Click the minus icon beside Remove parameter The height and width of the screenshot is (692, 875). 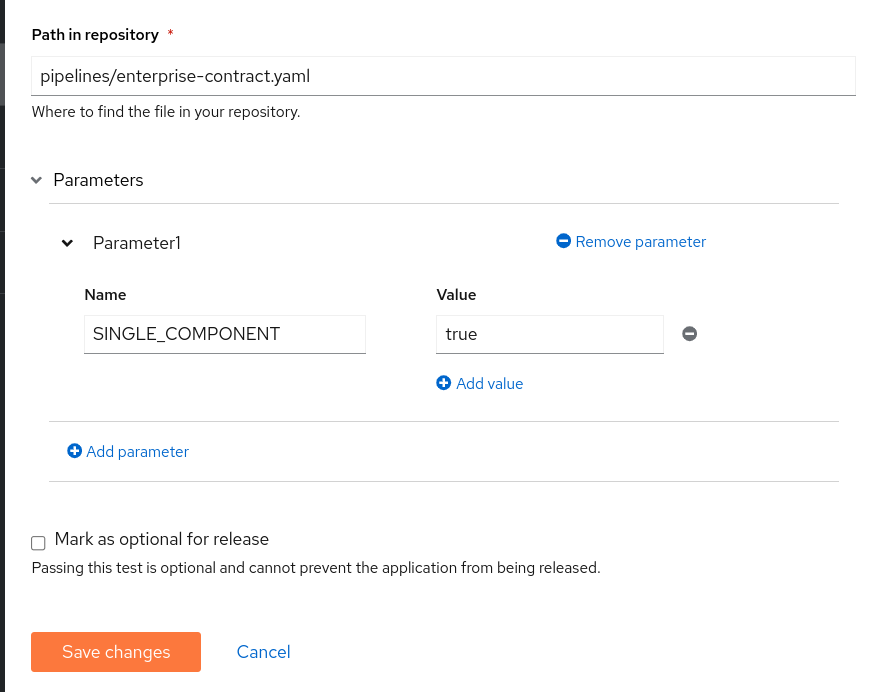coord(564,242)
